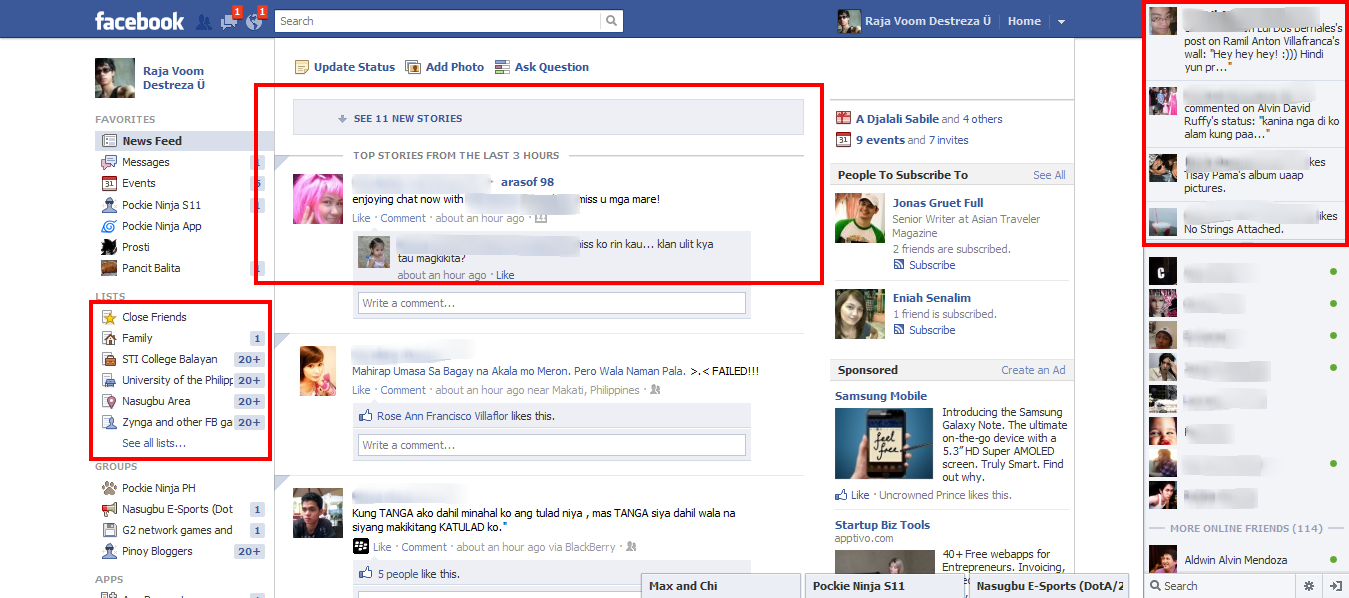The image size is (1349, 598).
Task: Click See all lists link
Action: click(x=154, y=443)
